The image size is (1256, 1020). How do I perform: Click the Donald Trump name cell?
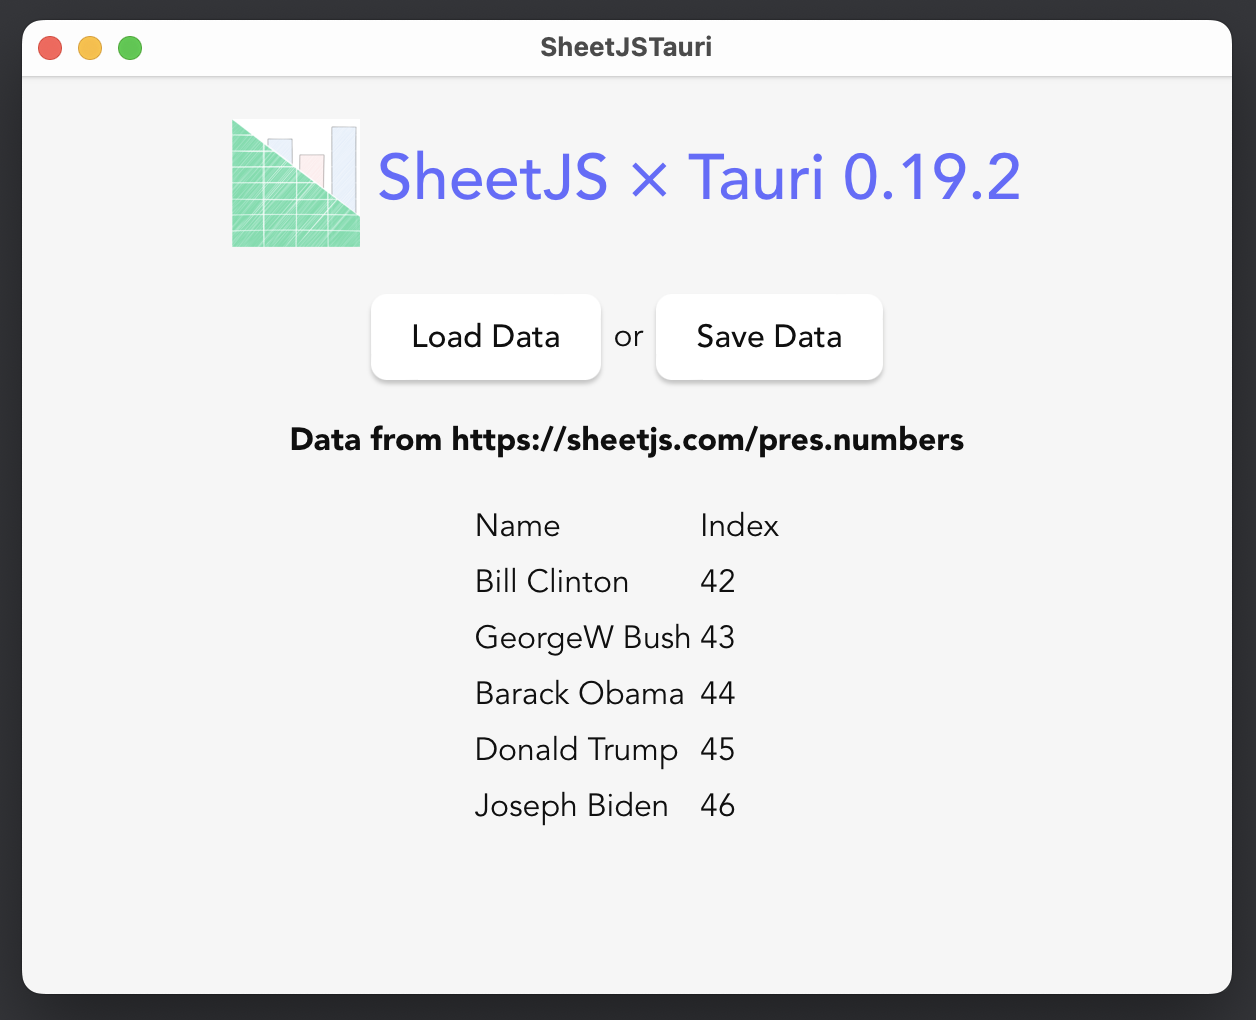(x=576, y=750)
